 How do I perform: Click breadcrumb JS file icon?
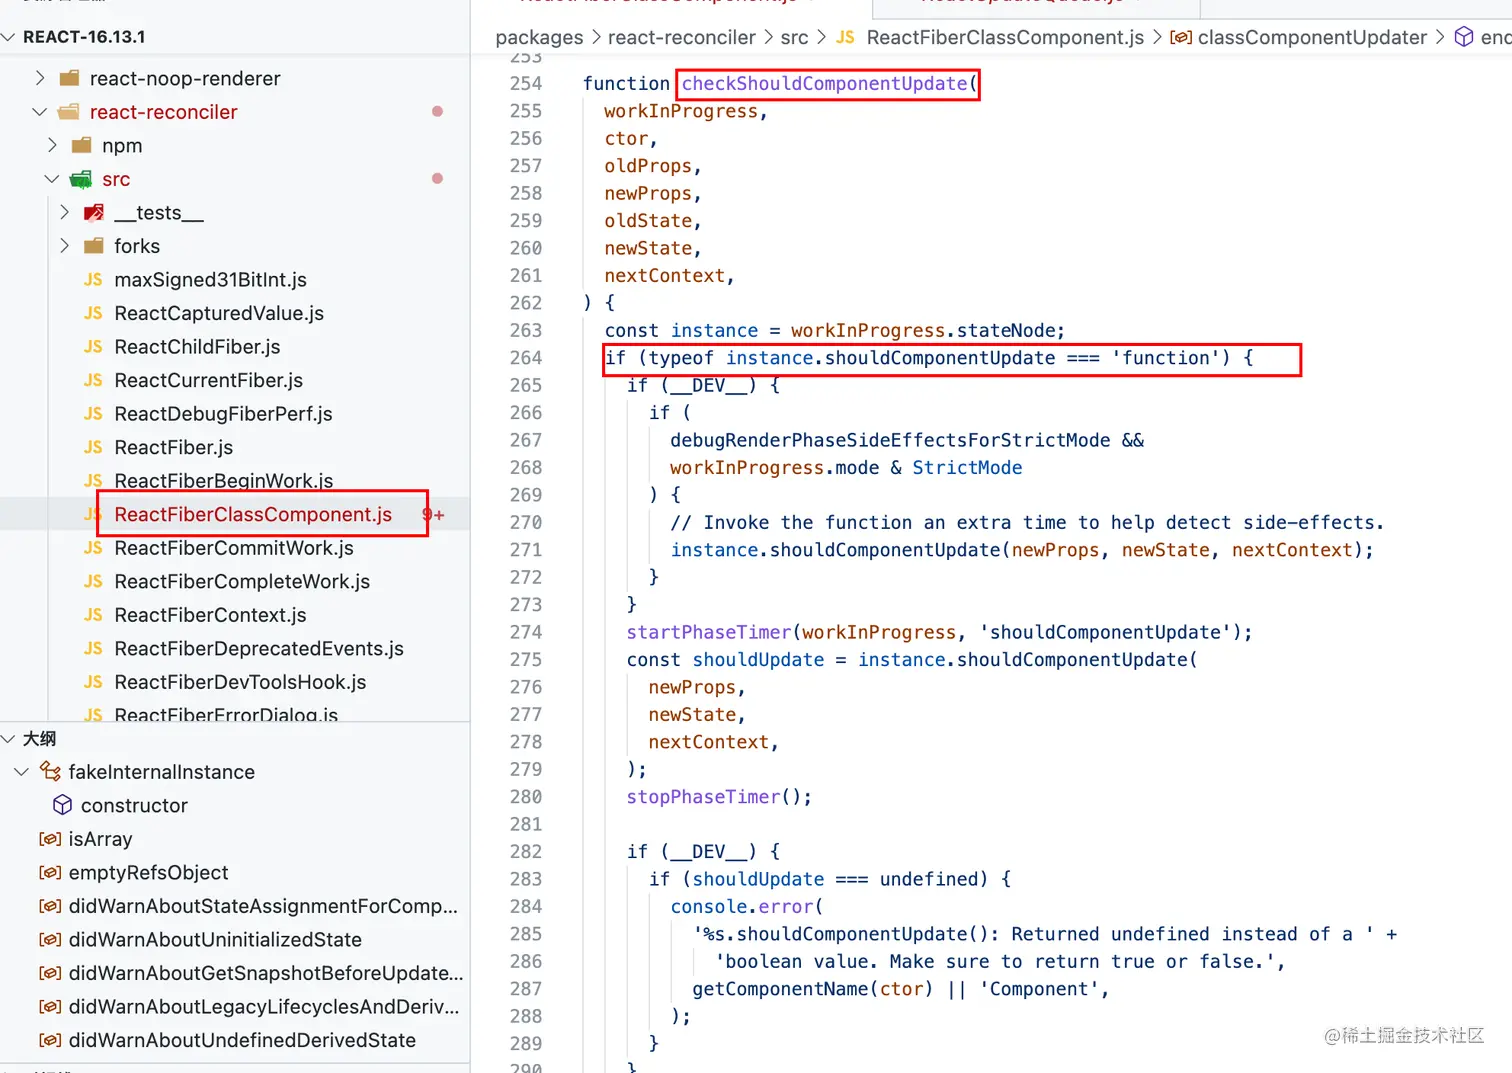[x=845, y=37]
